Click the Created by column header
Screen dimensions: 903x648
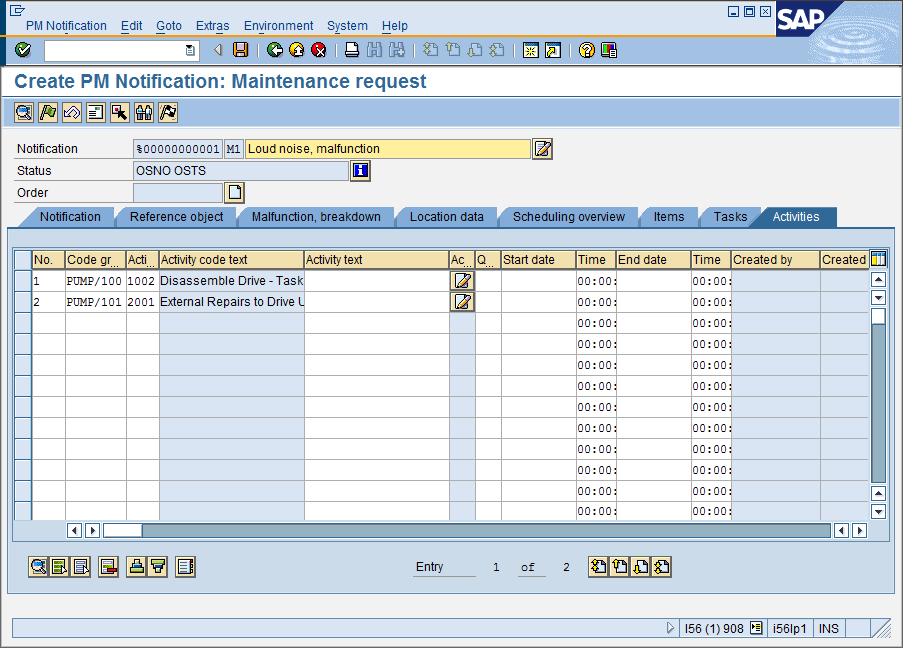click(775, 260)
